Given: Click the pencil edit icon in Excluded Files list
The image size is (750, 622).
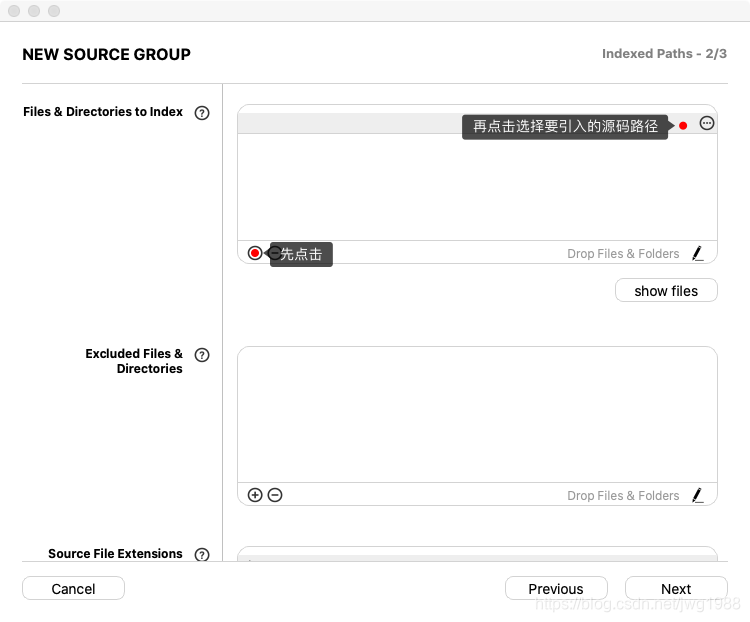Looking at the screenshot, I should click(697, 495).
